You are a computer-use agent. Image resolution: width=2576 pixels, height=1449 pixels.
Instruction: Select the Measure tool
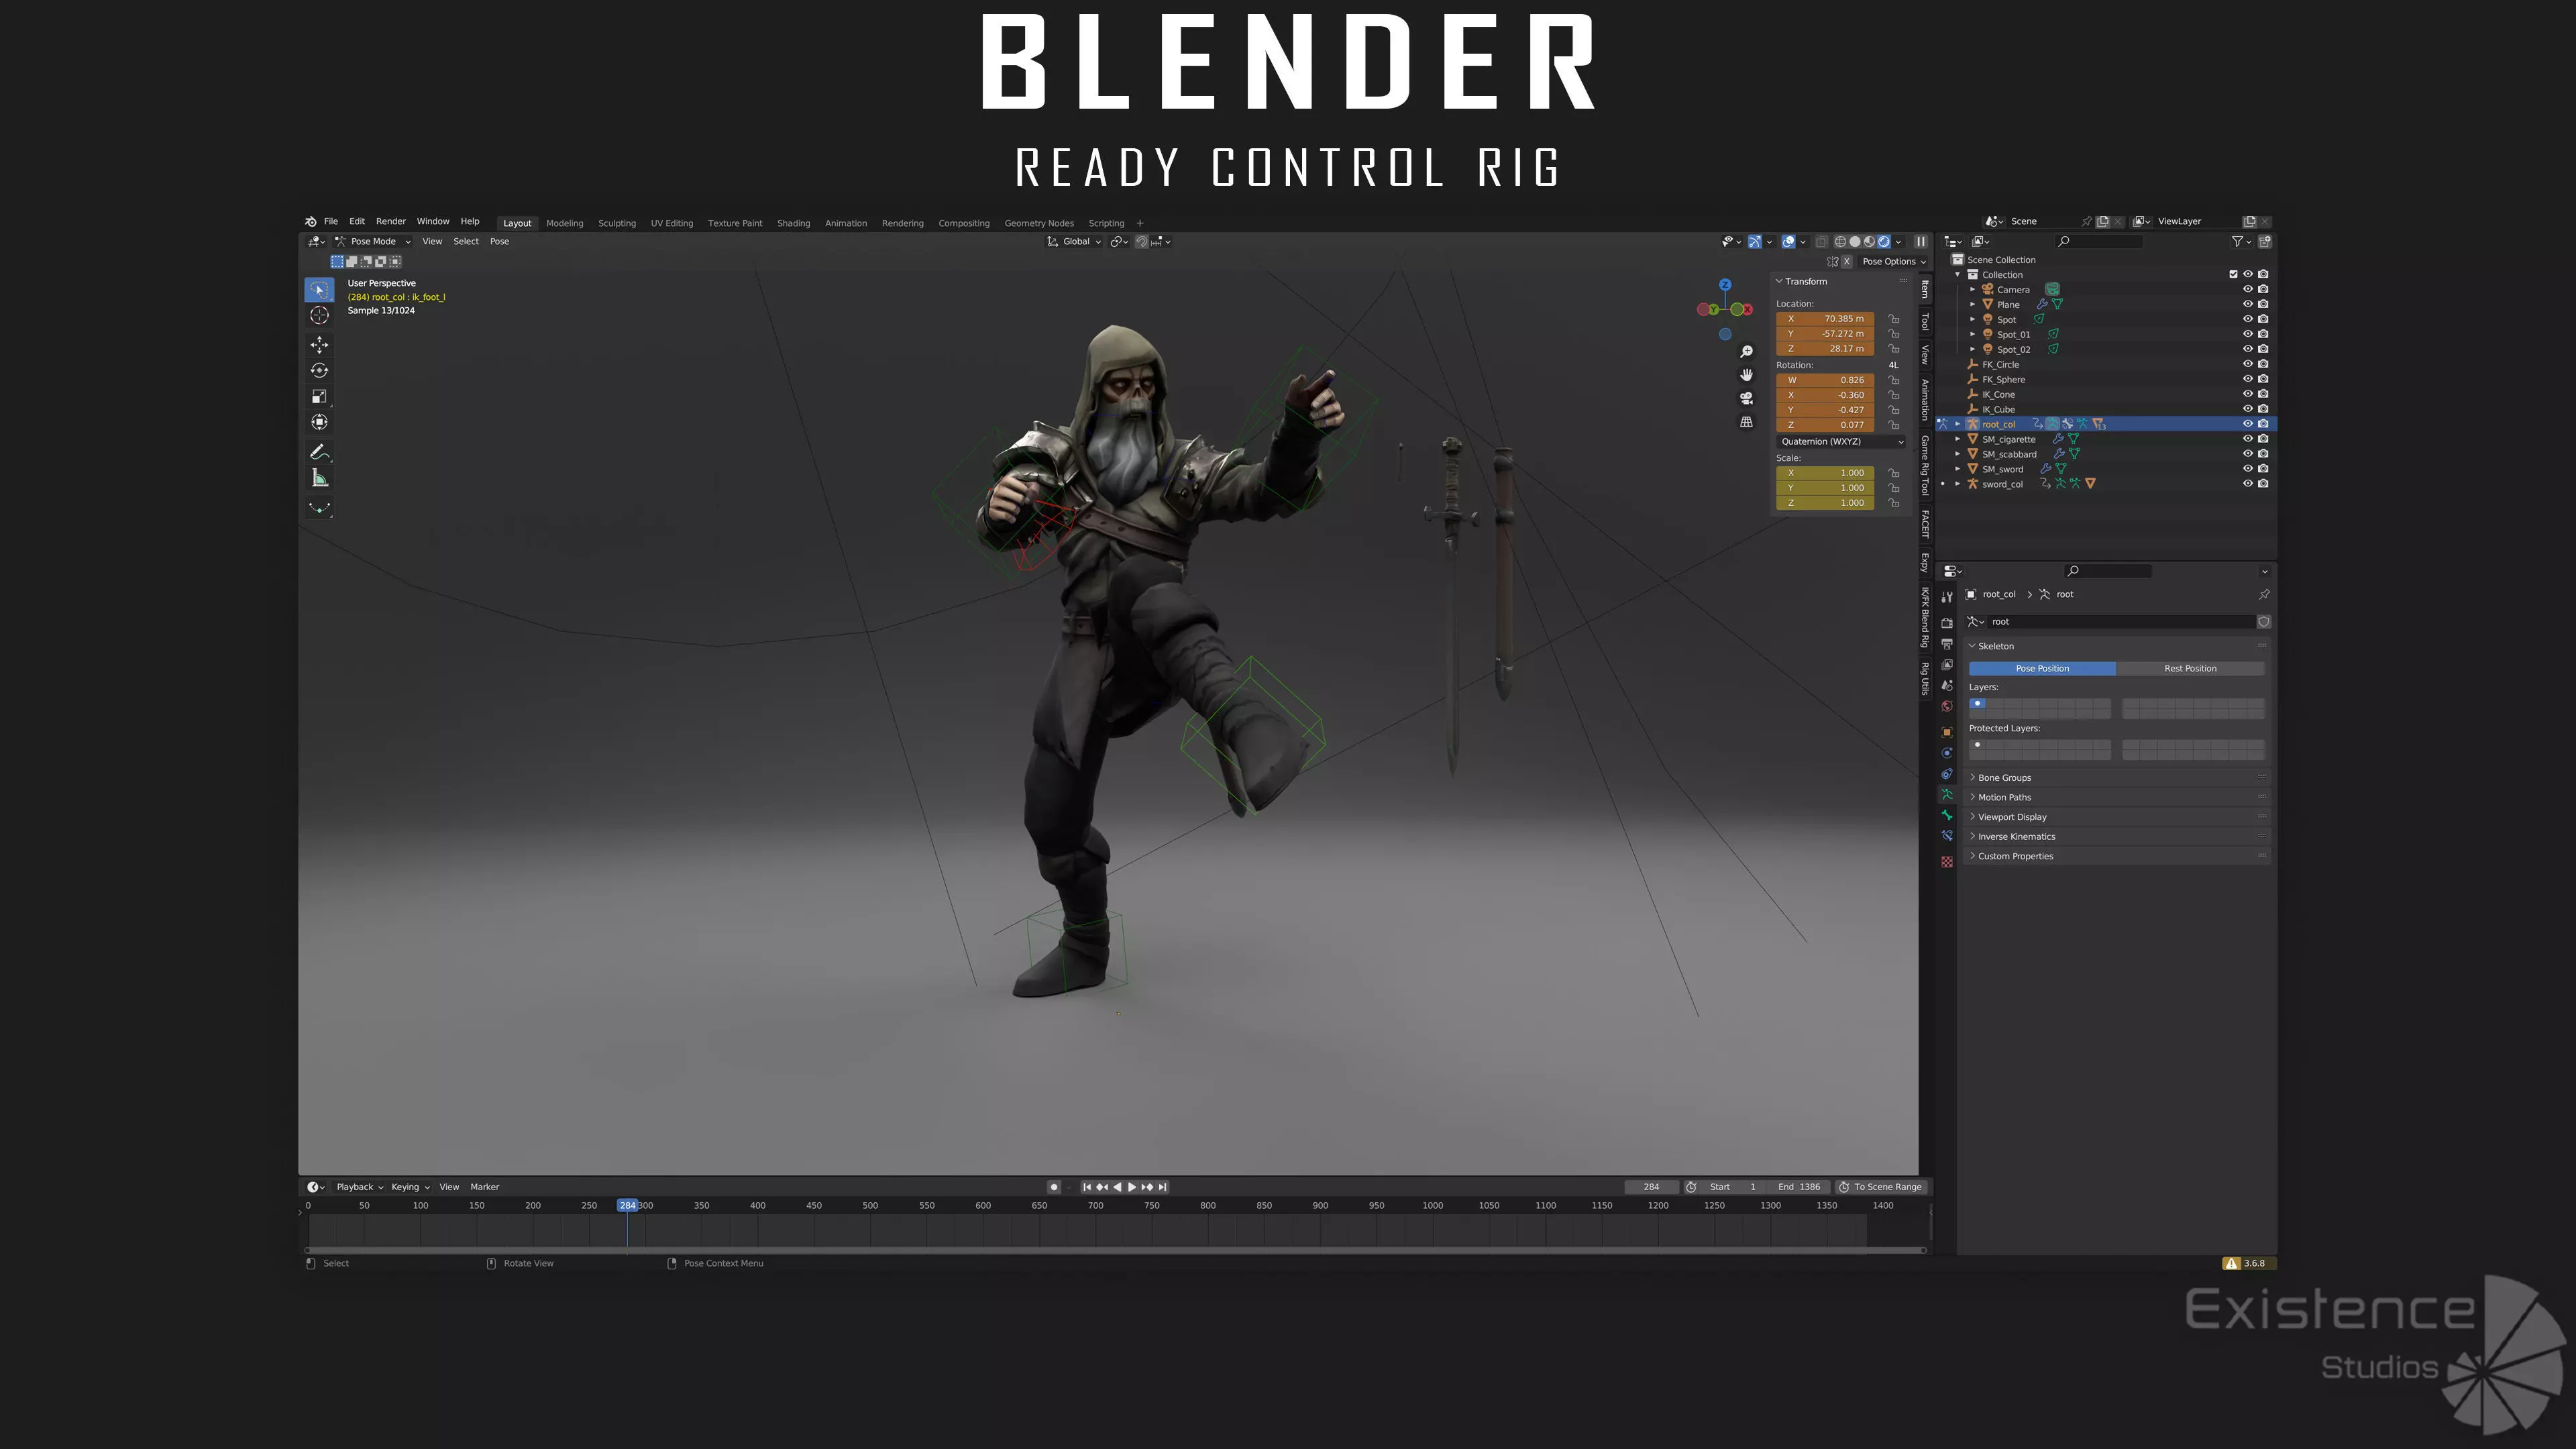pyautogui.click(x=319, y=478)
